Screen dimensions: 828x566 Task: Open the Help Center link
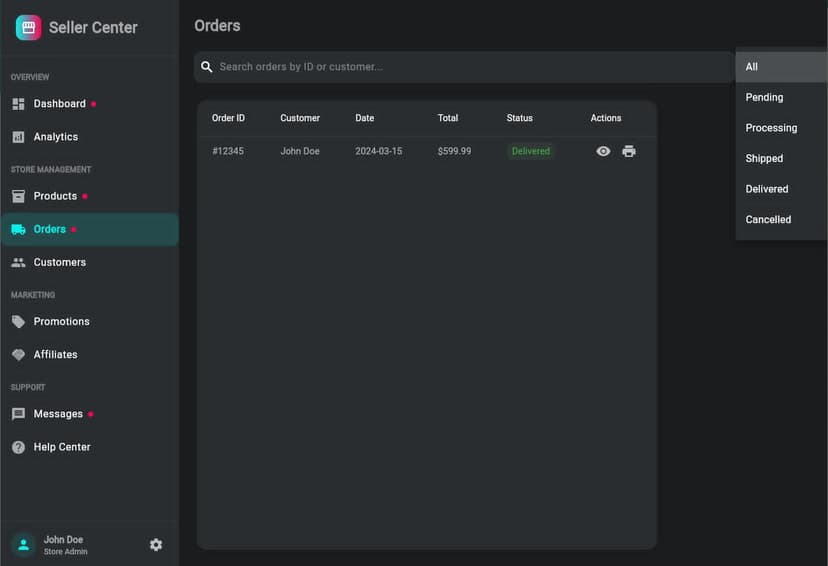pos(62,447)
